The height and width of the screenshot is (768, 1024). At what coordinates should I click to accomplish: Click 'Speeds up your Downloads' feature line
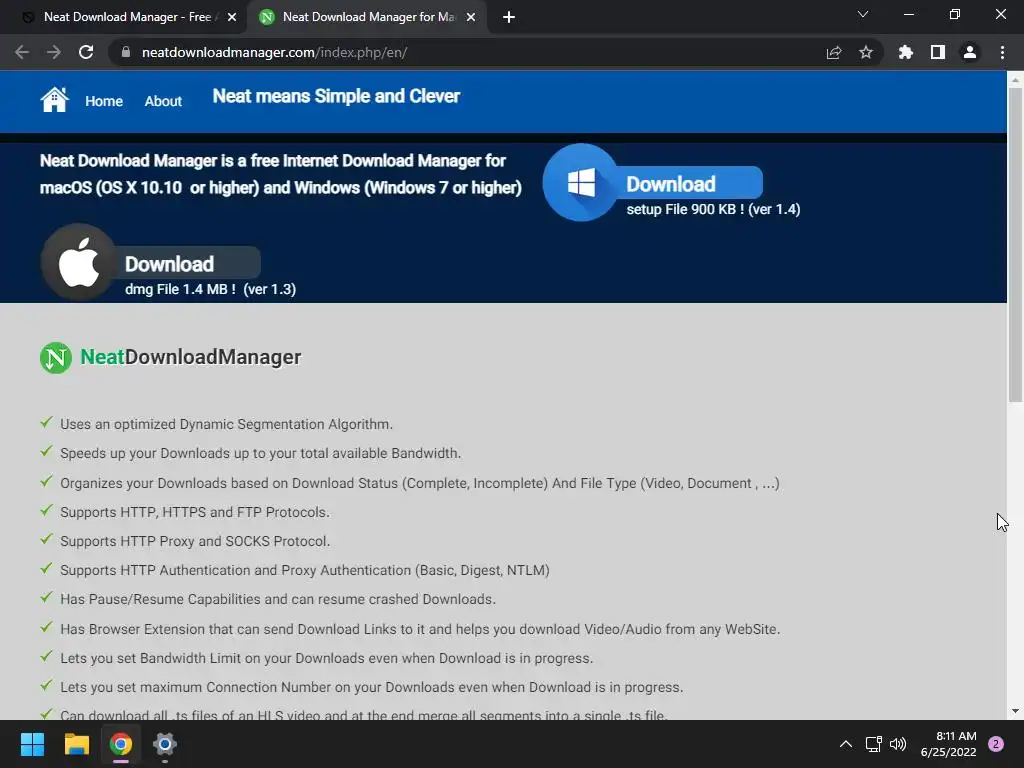pos(261,453)
